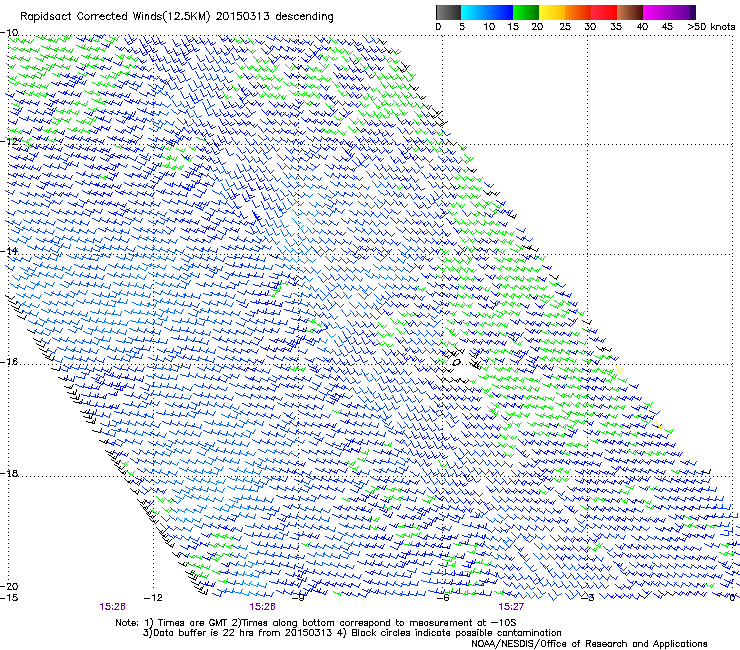Viewport: 740px width, 650px height.
Task: Click the '-12' longitude label on the bottom axis
Action: pyautogui.click(x=153, y=598)
